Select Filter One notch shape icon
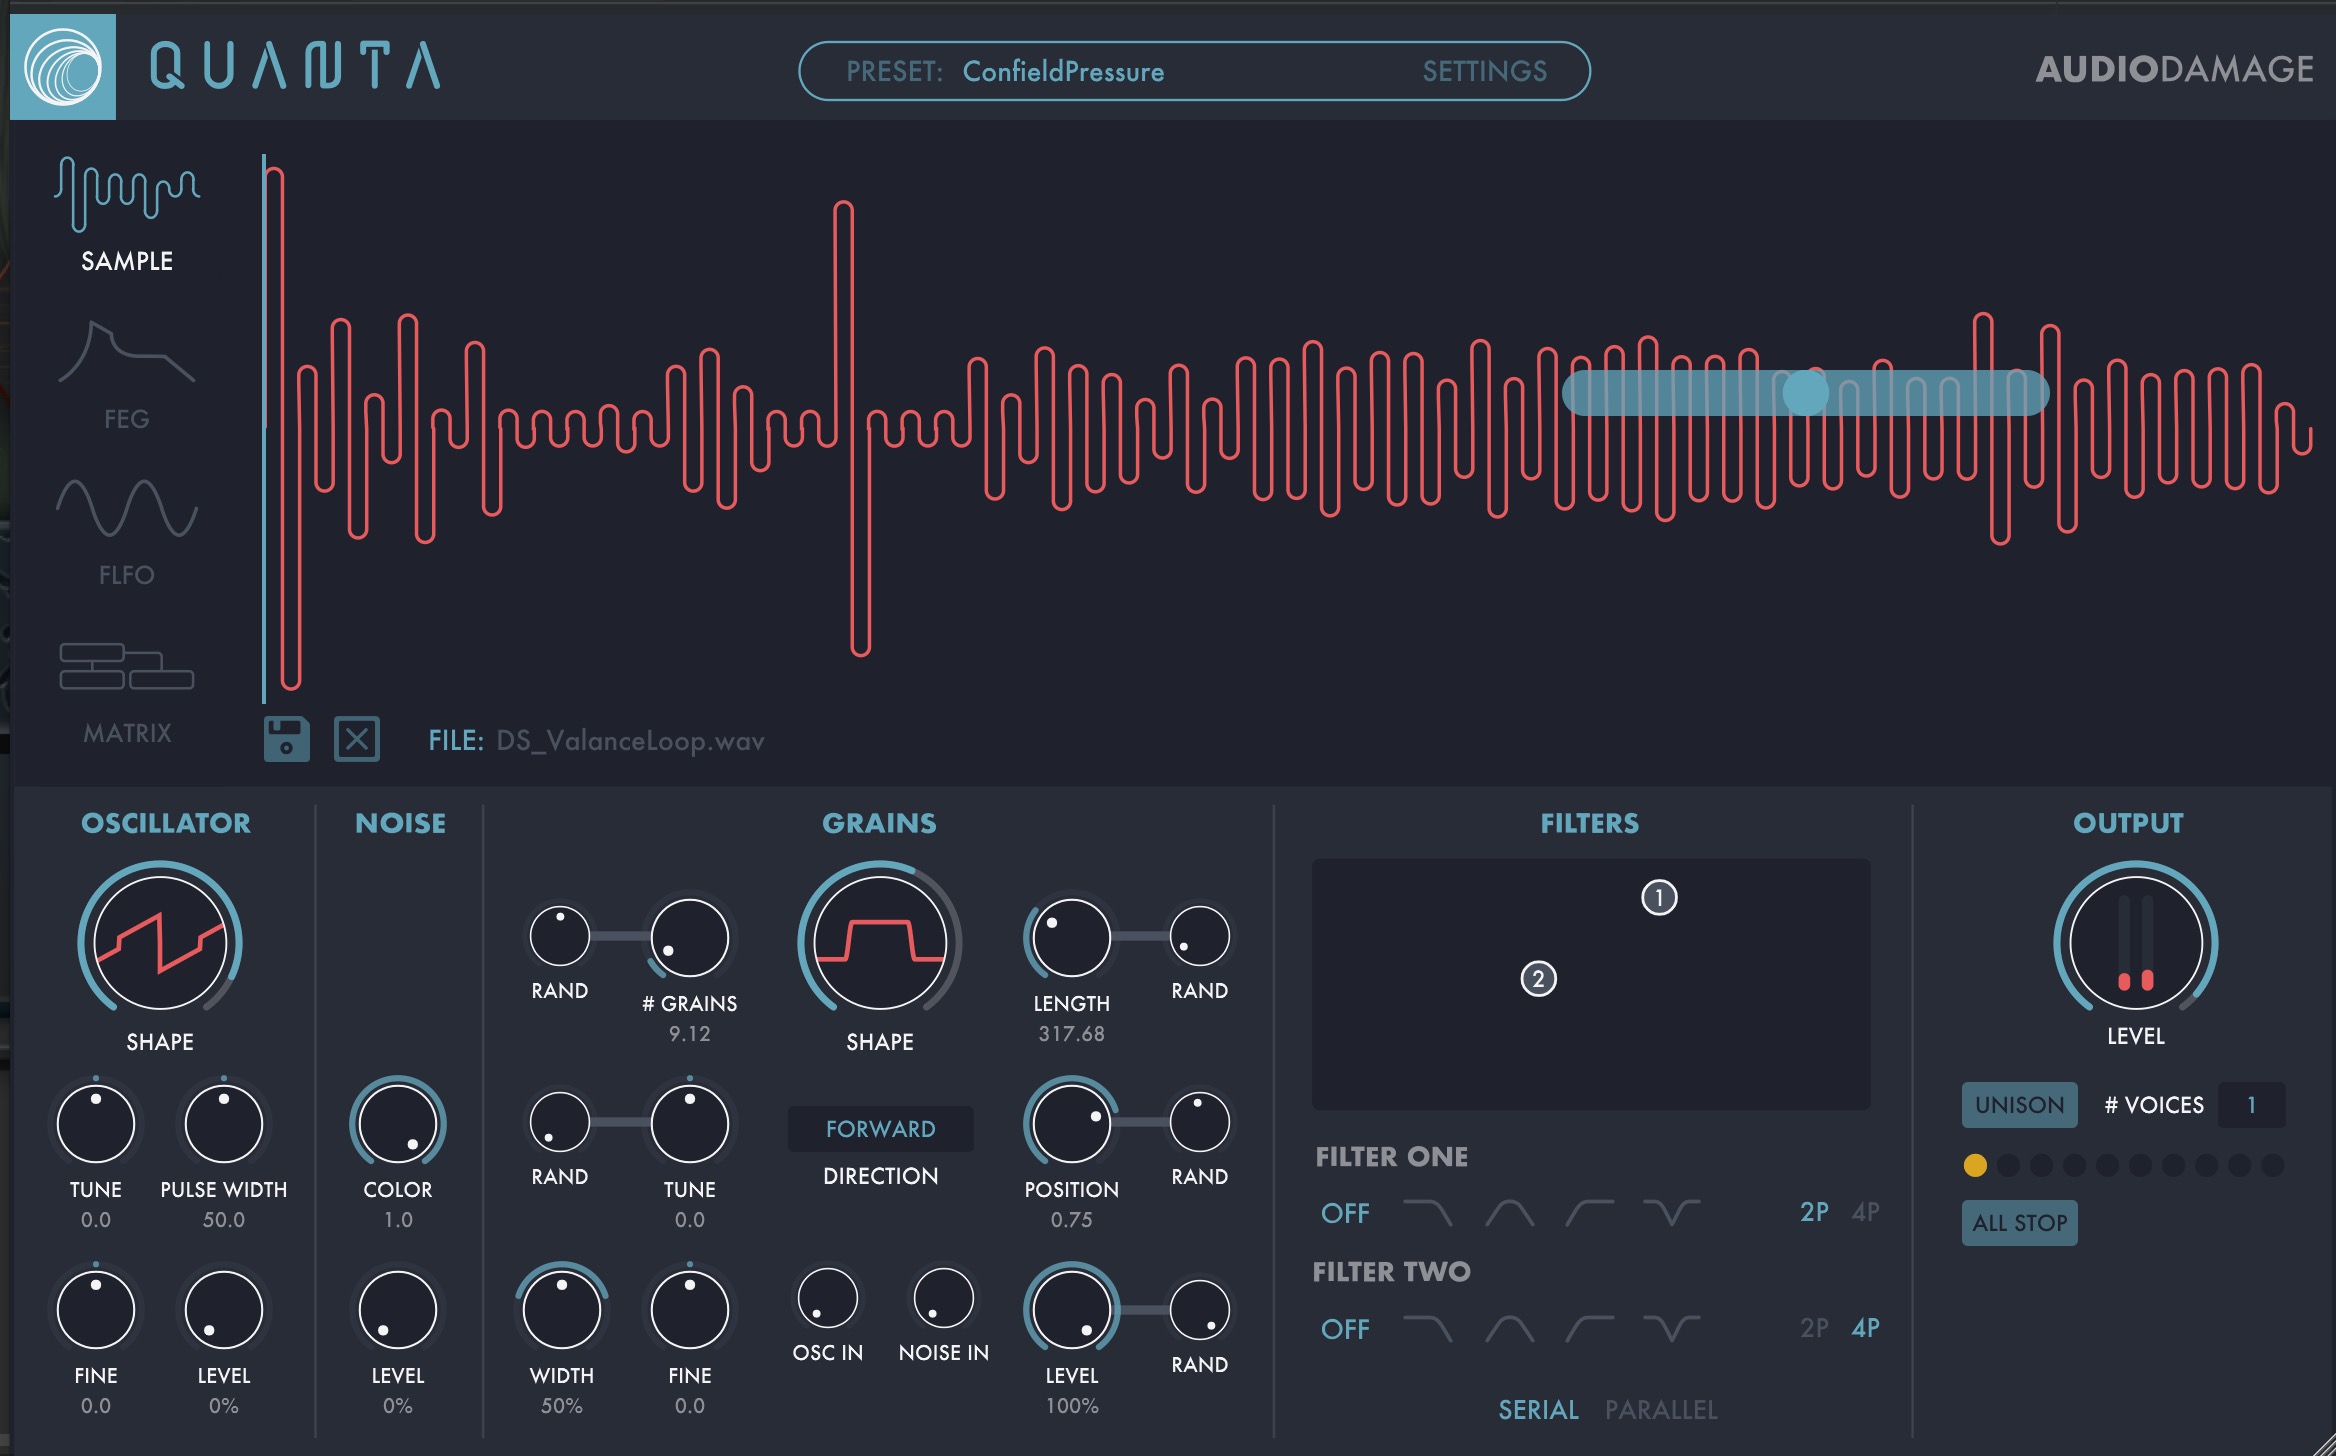This screenshot has height=1456, width=2336. 1671,1213
